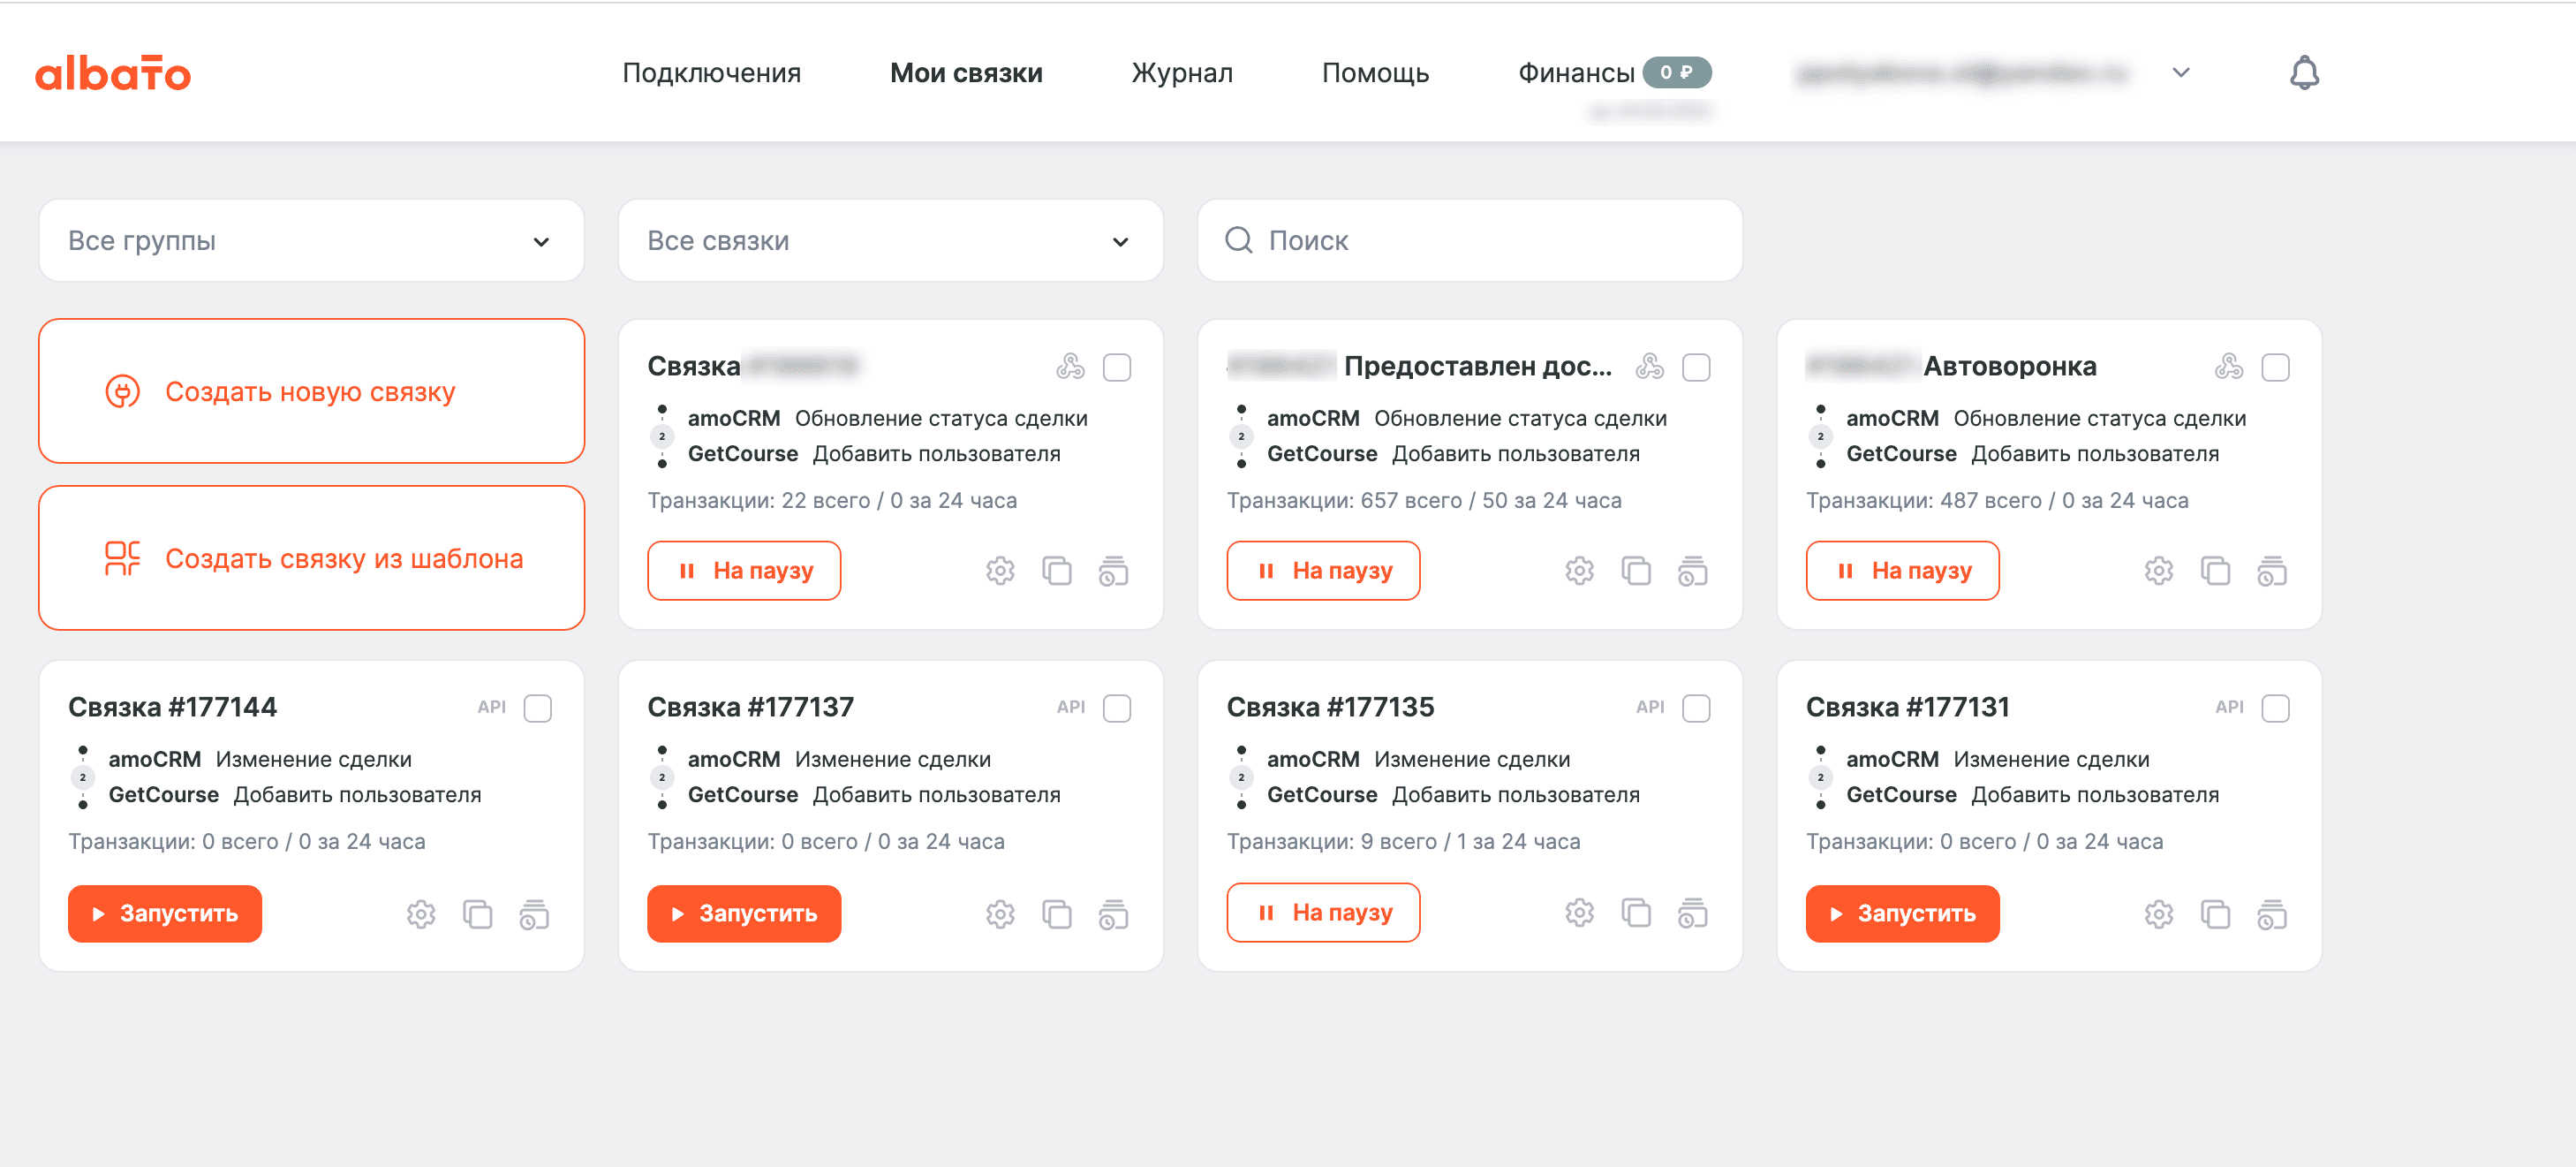Select checkbox on Предоставлен дос... card
The image size is (2576, 1167).
[1696, 367]
